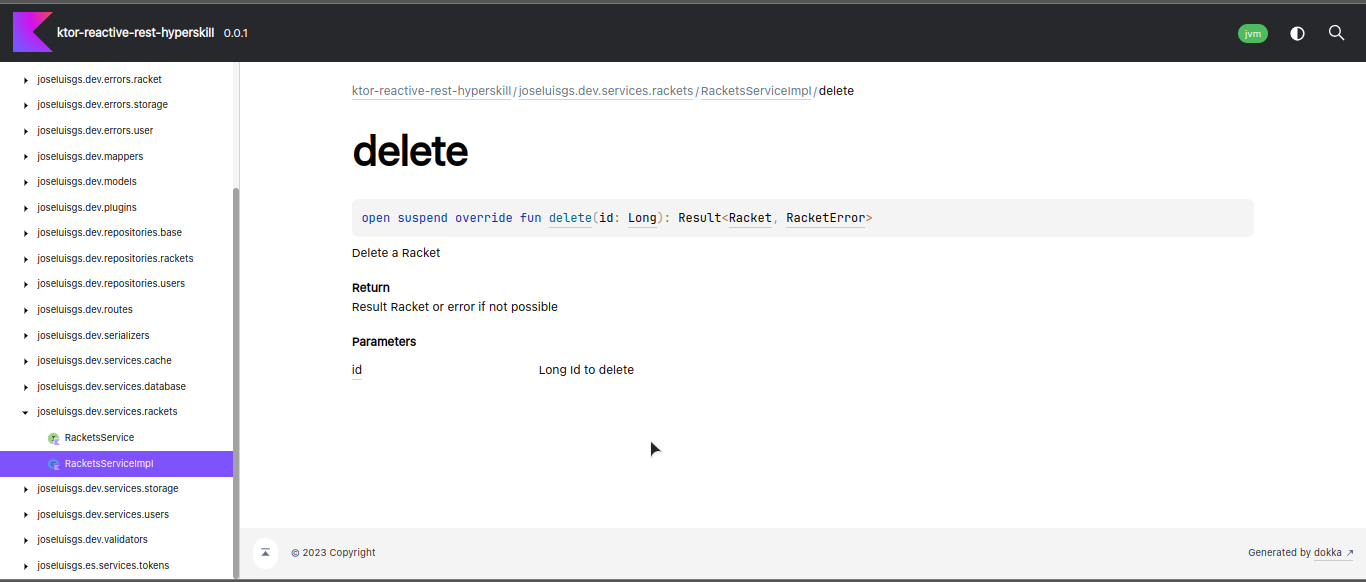Expand joseluisgs.dev.mappers package arrow

(x=25, y=157)
